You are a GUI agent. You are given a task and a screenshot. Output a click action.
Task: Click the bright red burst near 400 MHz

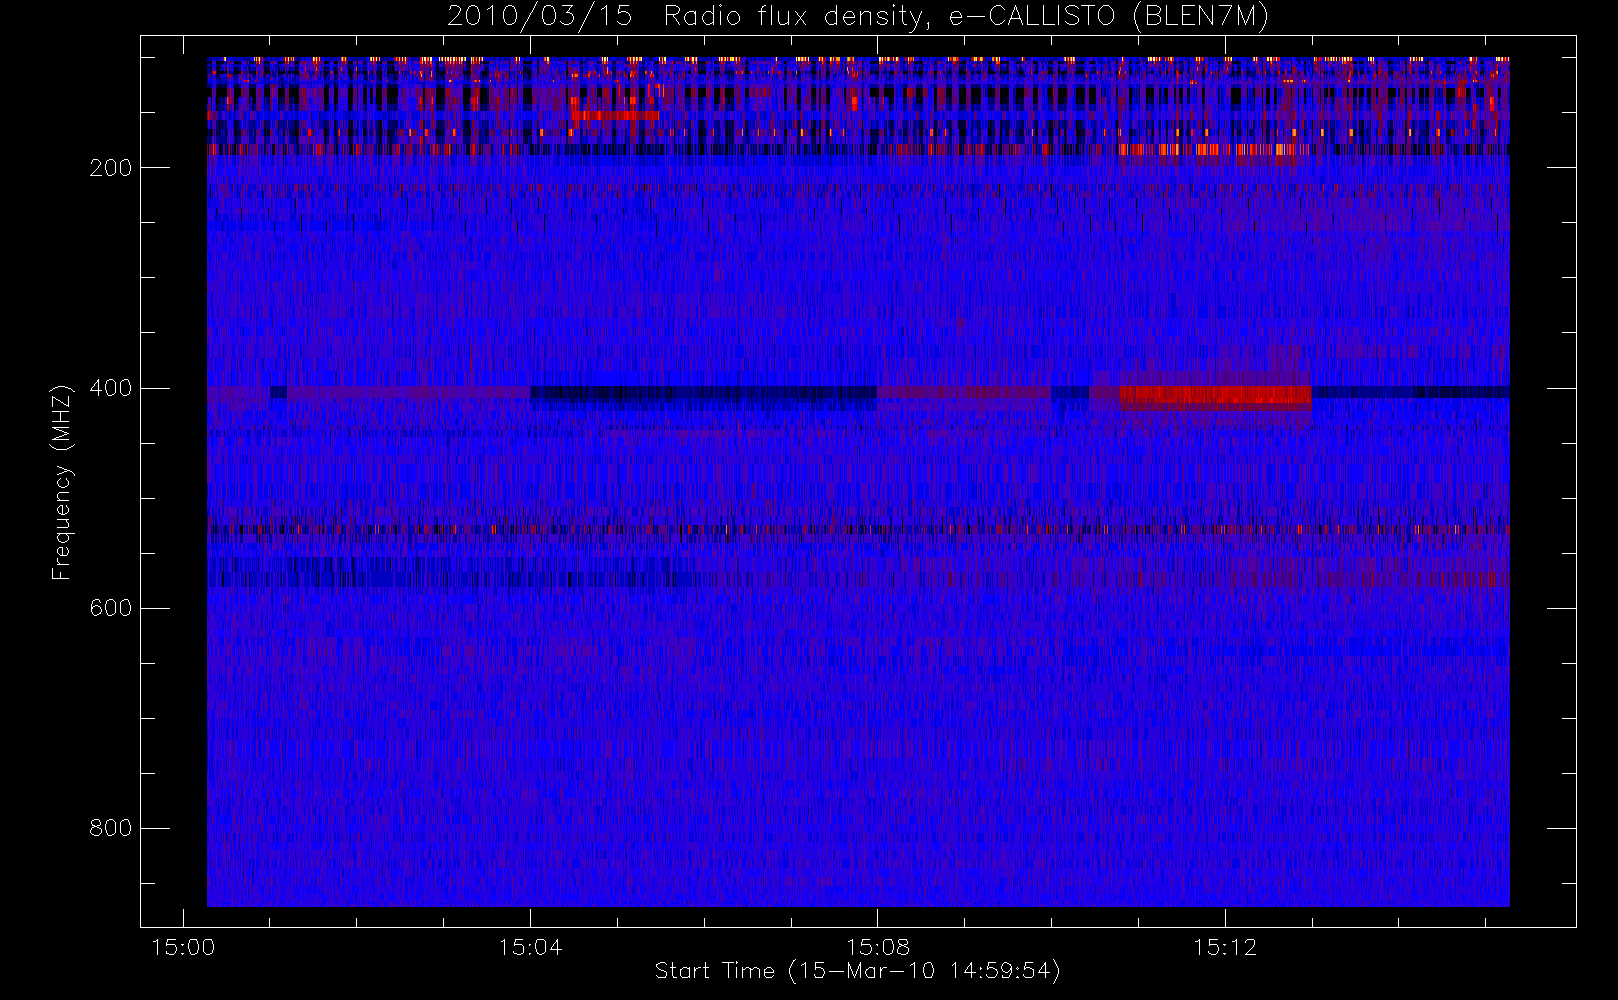[x=1215, y=397]
